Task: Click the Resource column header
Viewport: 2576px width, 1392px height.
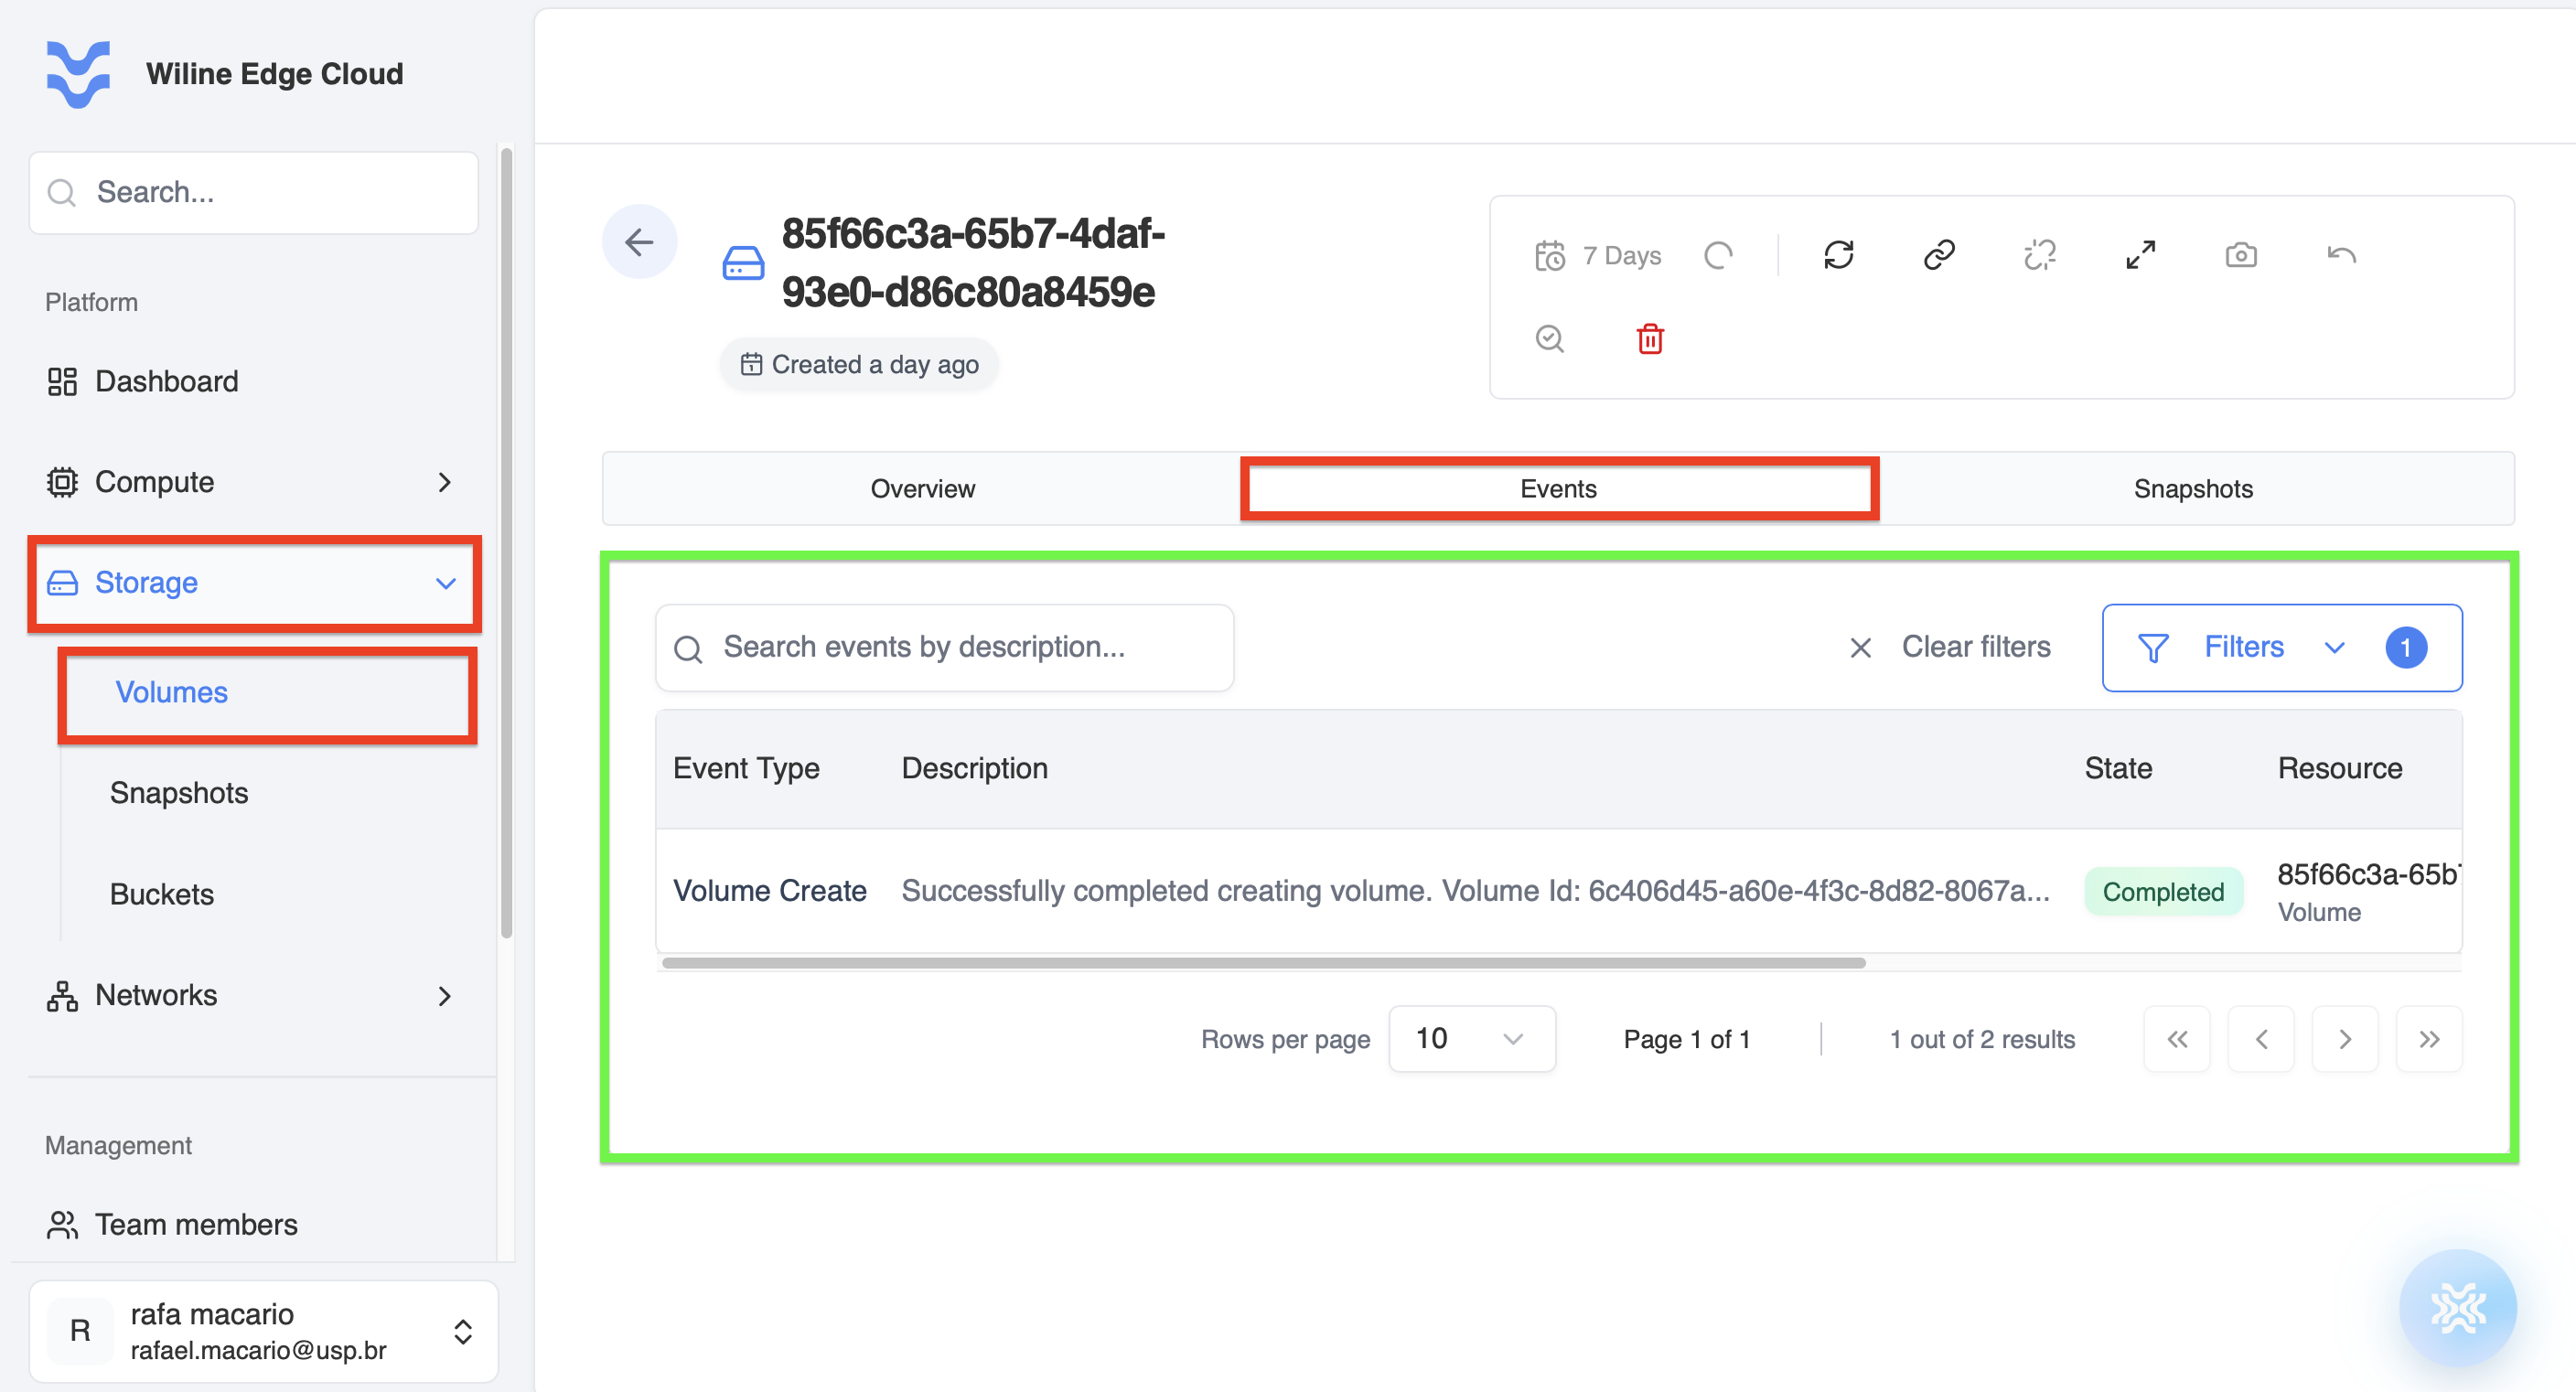Action: (x=2340, y=769)
